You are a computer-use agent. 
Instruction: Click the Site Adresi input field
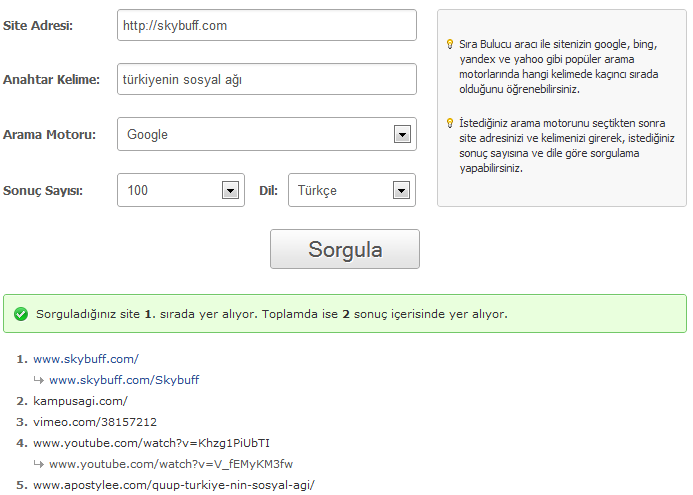[267, 25]
